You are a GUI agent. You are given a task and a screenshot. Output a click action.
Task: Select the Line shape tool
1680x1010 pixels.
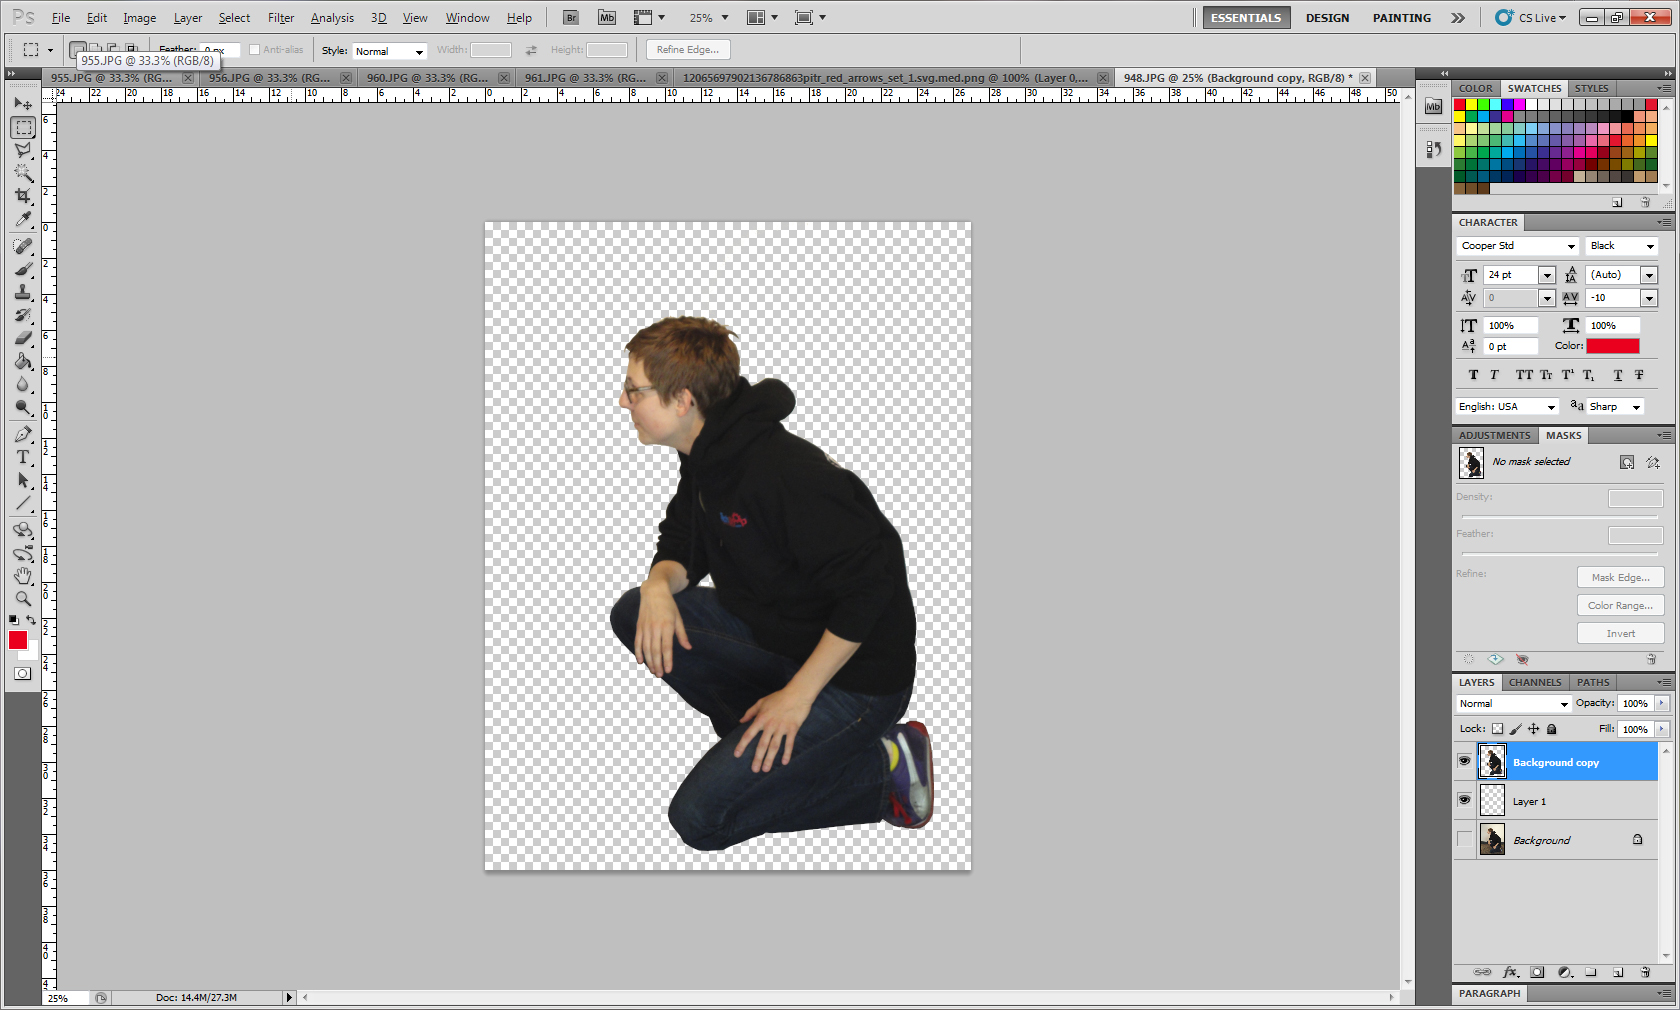point(23,503)
